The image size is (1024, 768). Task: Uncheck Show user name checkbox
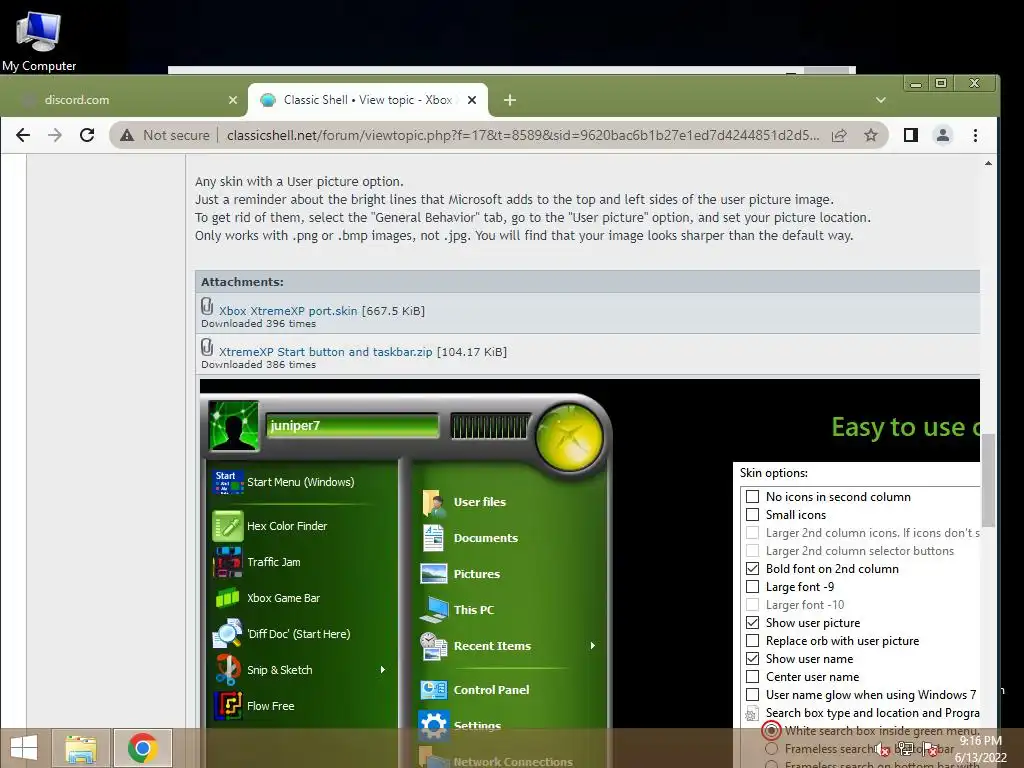752,659
